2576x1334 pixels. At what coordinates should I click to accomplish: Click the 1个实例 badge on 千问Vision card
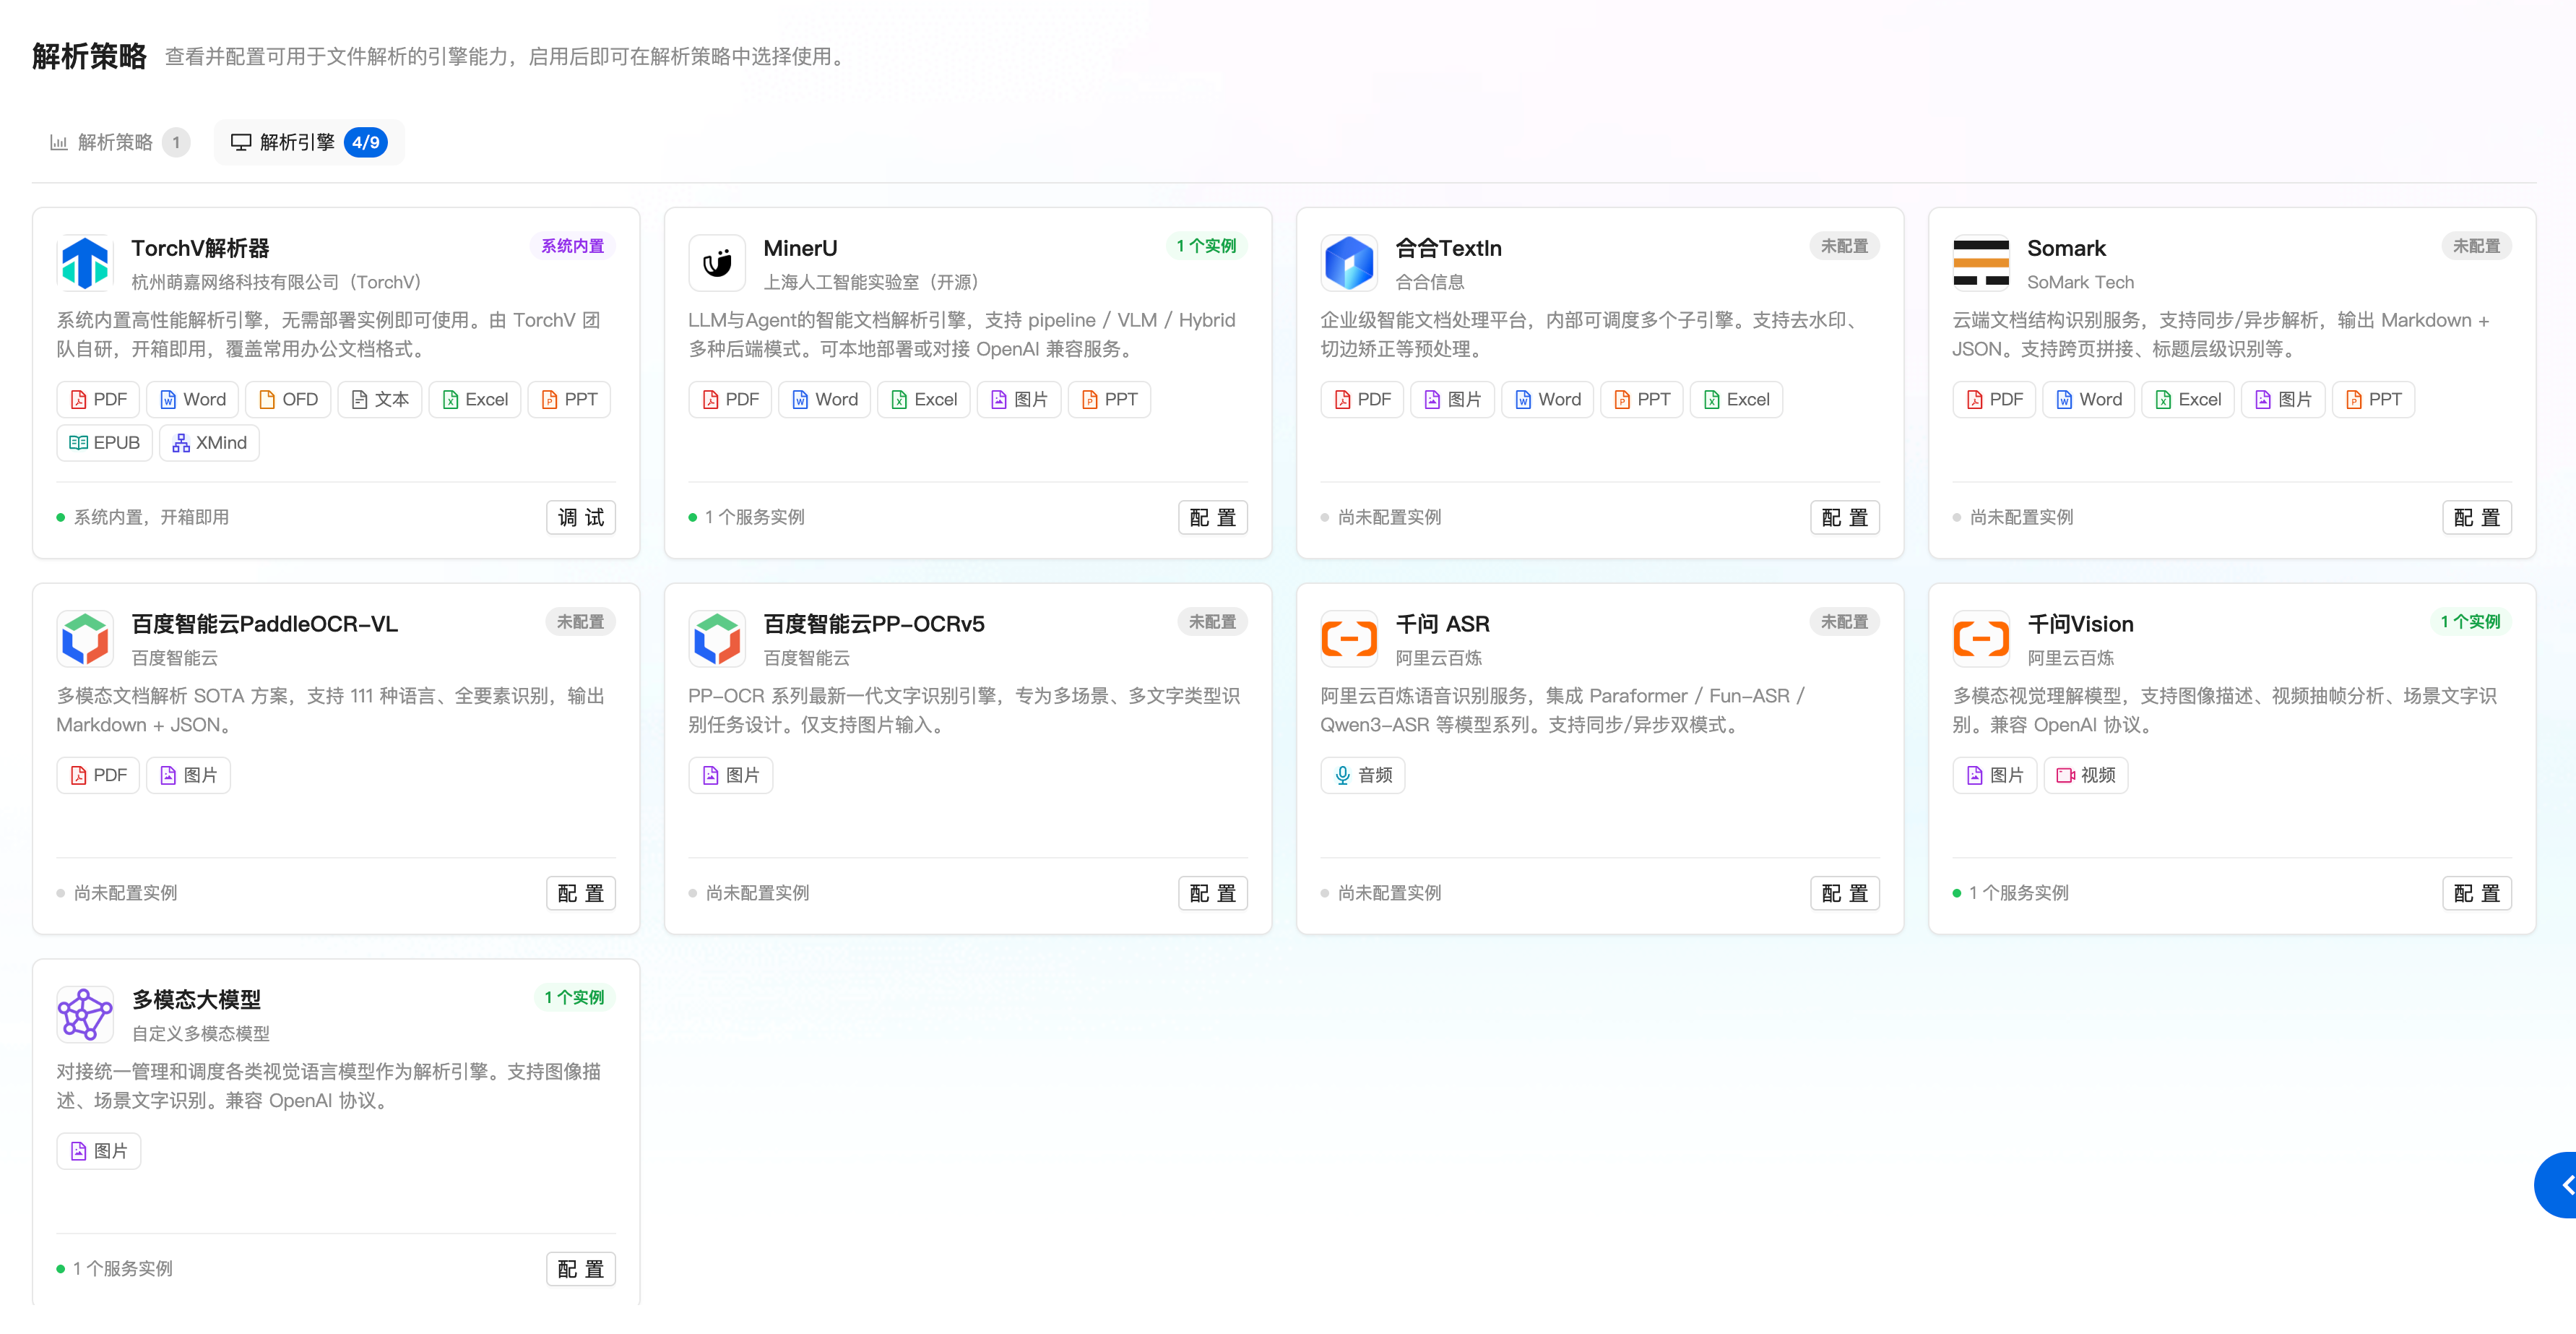[2470, 622]
